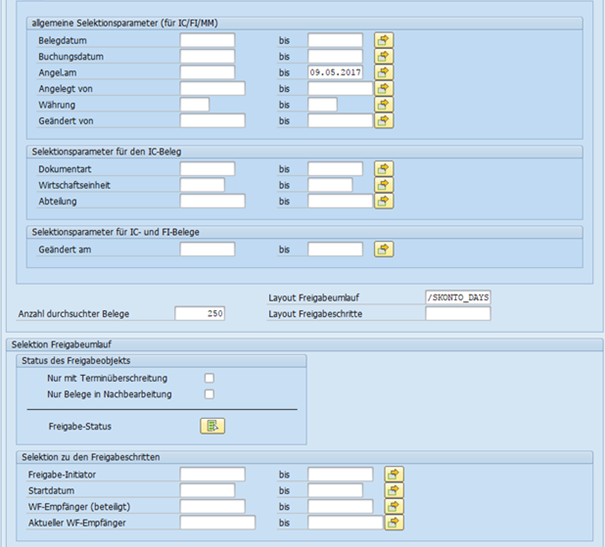Open multiple selection for Dokumentart
The image size is (605, 547).
click(x=384, y=169)
